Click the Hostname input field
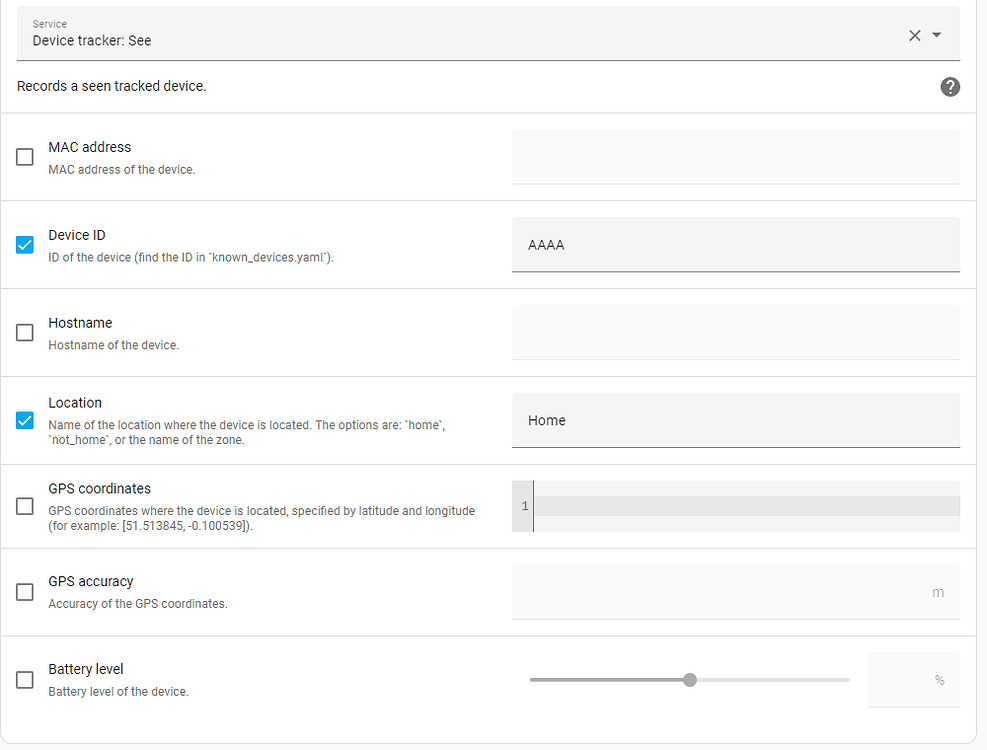This screenshot has width=987, height=750. click(735, 333)
